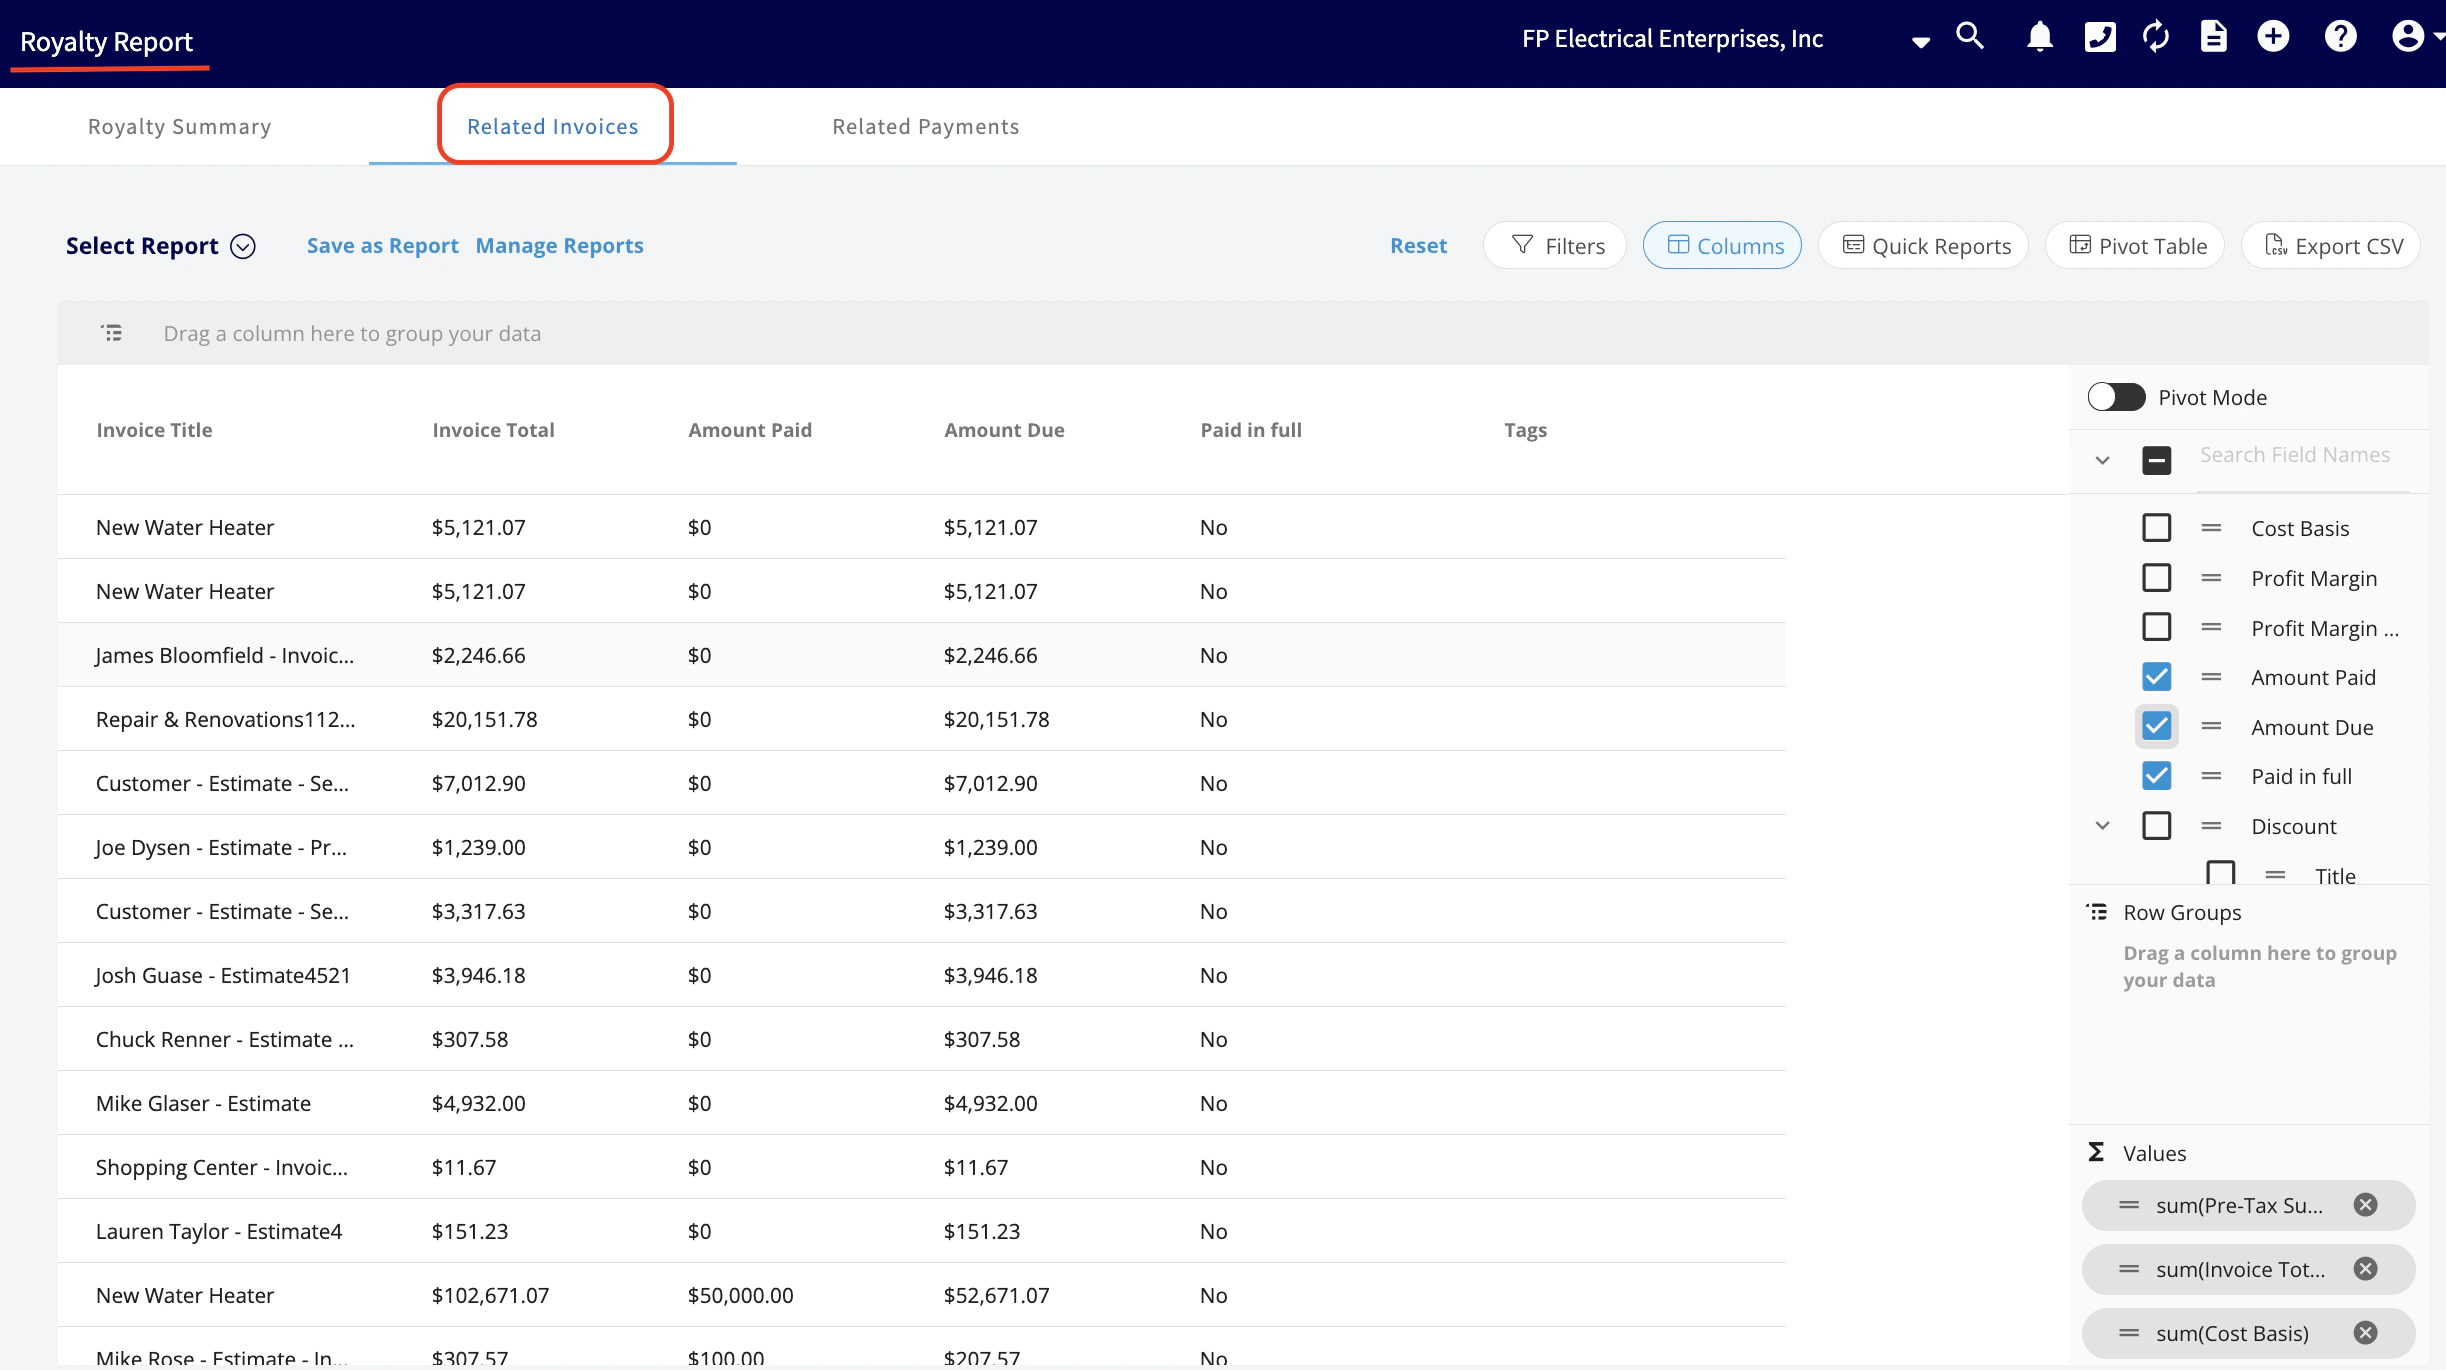
Task: Click the plus add-new icon
Action: pos(2273,38)
